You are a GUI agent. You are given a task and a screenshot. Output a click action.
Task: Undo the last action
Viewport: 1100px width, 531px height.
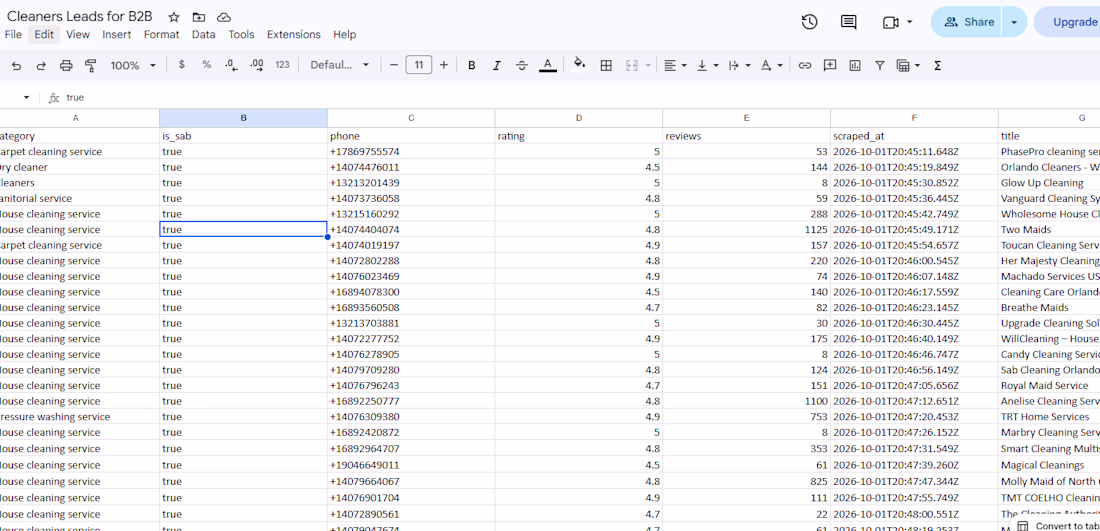pyautogui.click(x=17, y=65)
